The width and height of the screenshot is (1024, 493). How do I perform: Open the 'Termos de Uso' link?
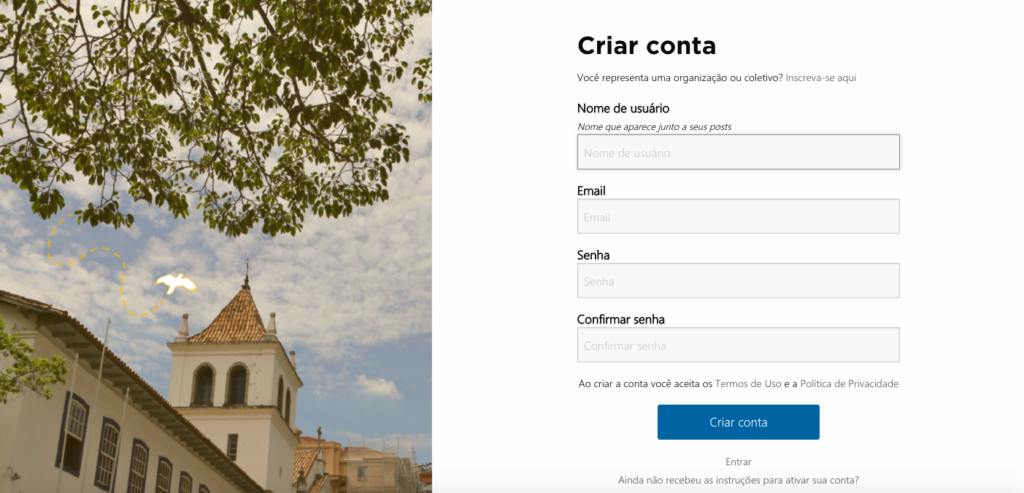[748, 384]
